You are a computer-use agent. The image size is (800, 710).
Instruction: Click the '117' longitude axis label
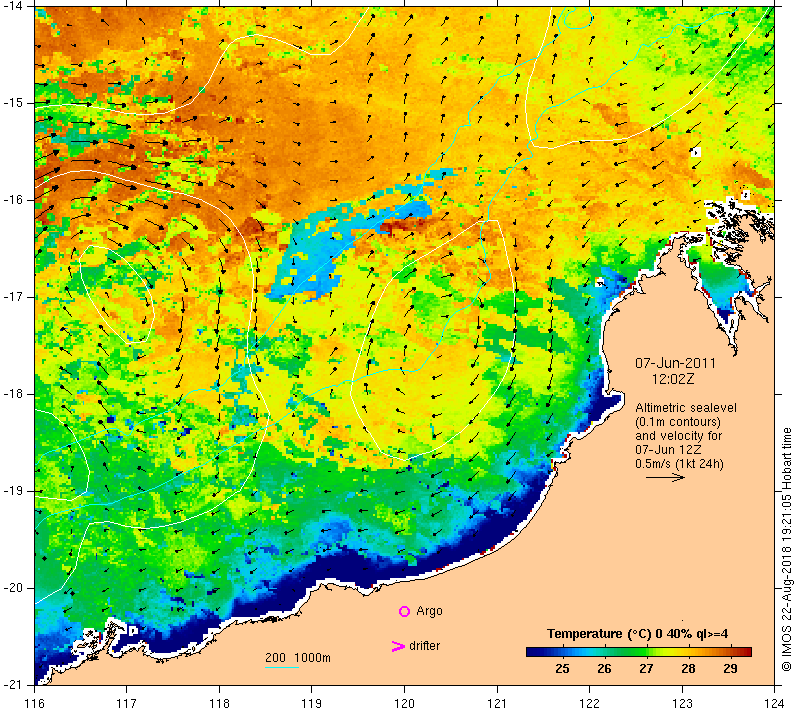pyautogui.click(x=127, y=703)
